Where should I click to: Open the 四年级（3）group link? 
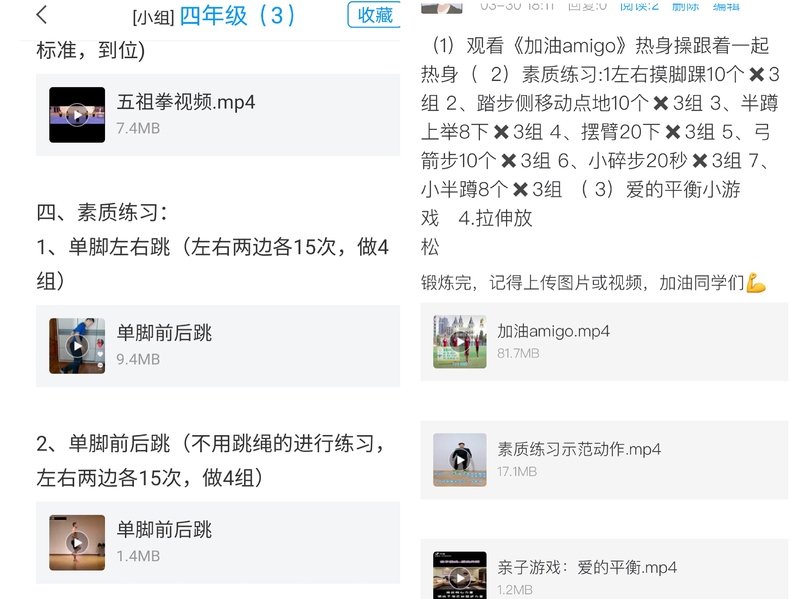237,16
